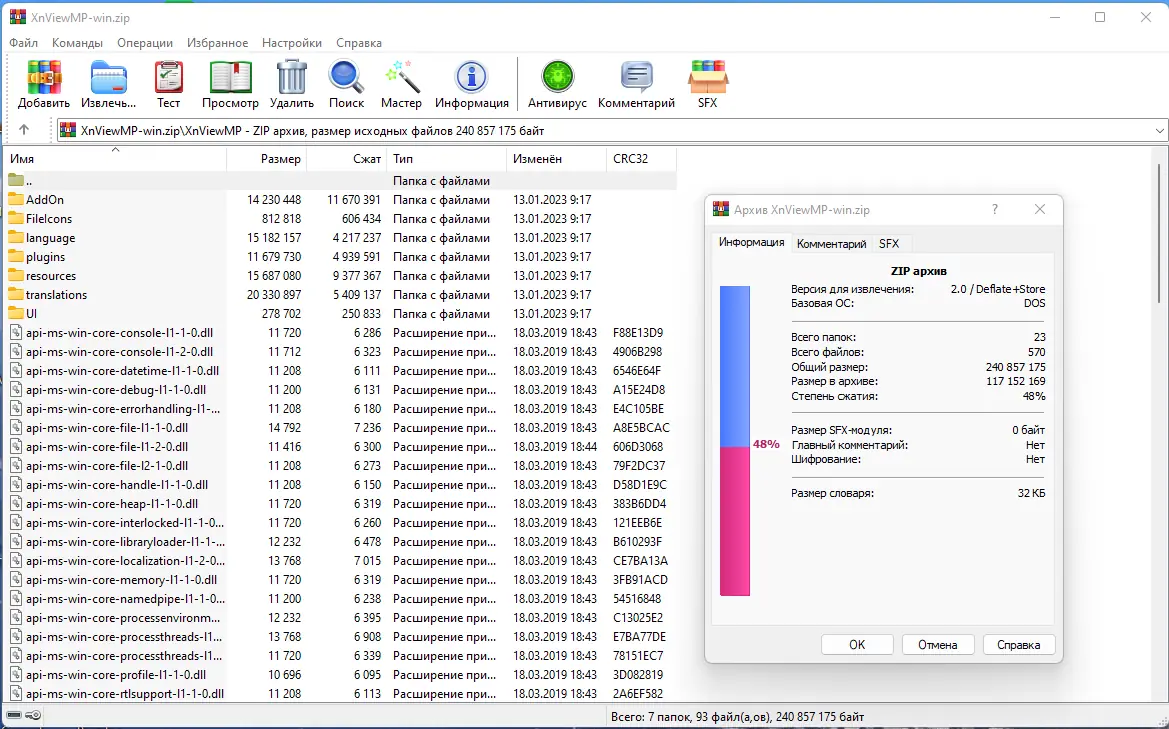
Task: Select the FileIcons folder icon
Action: click(x=16, y=218)
